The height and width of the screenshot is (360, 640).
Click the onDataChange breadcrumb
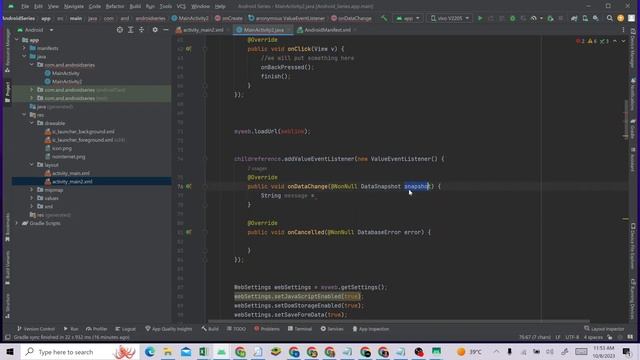coord(351,18)
